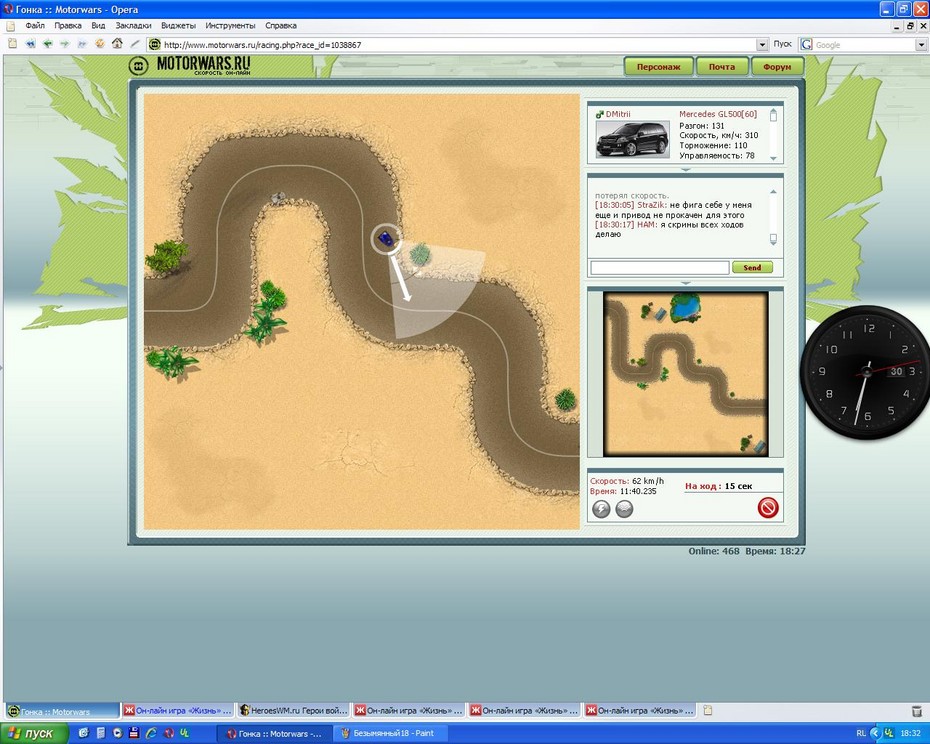Click the track minimap
This screenshot has width=930, height=744.
tap(685, 374)
